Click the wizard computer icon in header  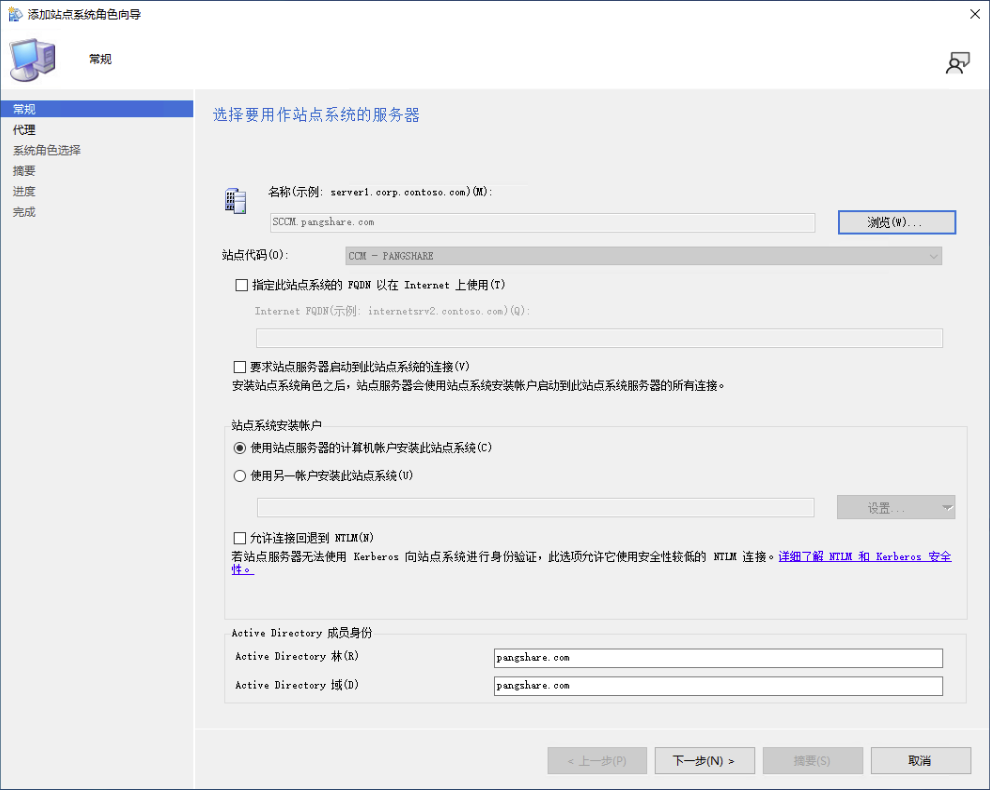click(33, 59)
